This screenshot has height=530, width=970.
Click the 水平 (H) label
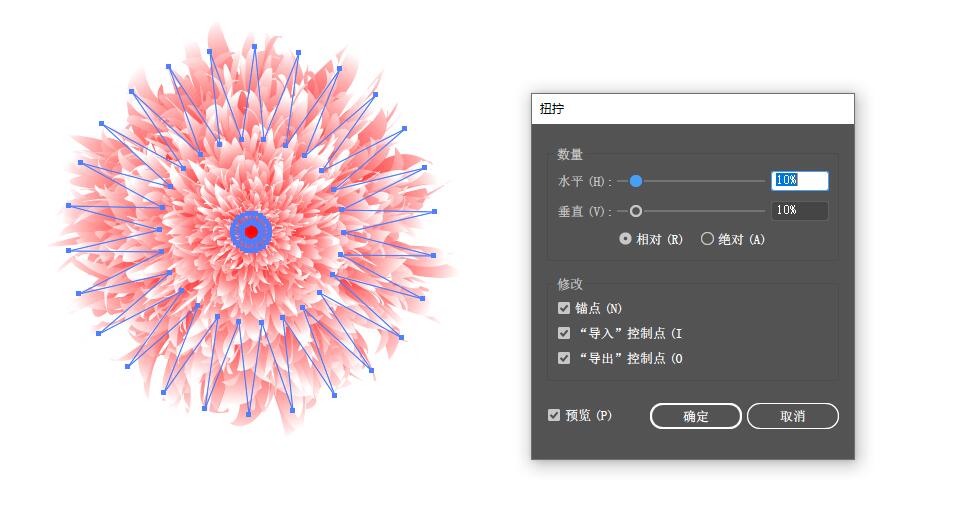coord(584,181)
